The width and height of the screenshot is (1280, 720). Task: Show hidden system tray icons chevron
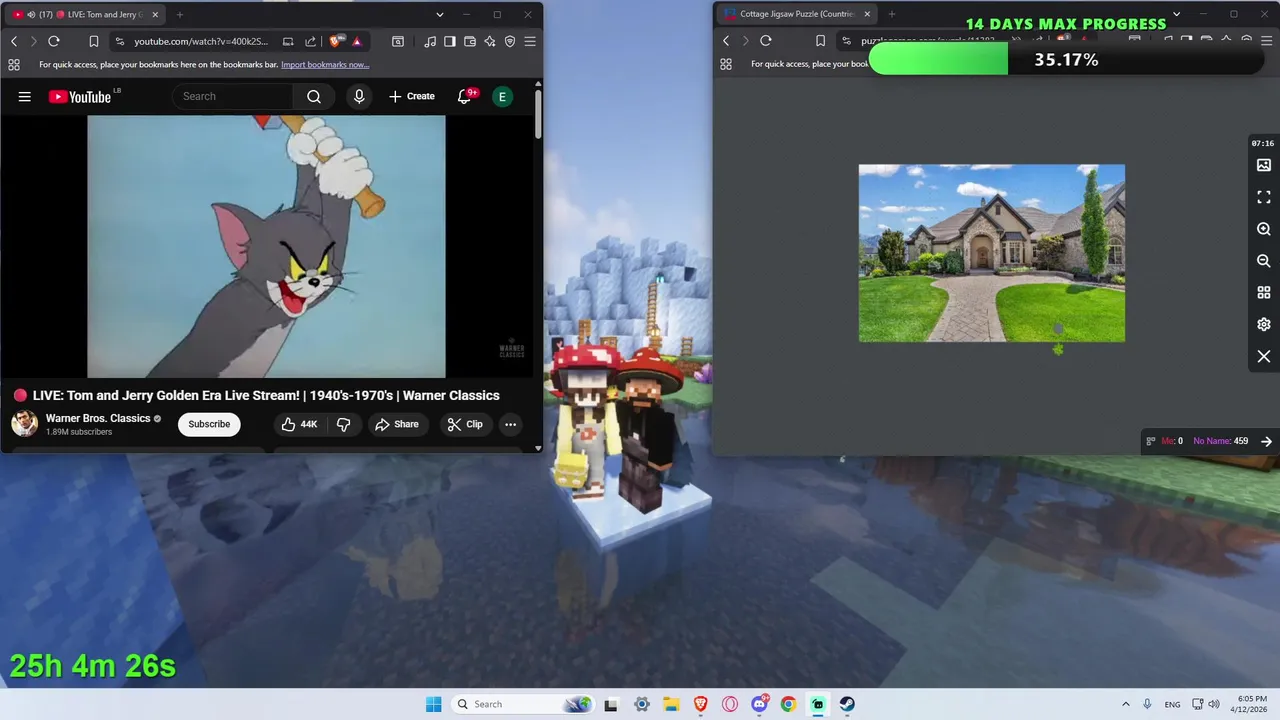click(x=1125, y=704)
